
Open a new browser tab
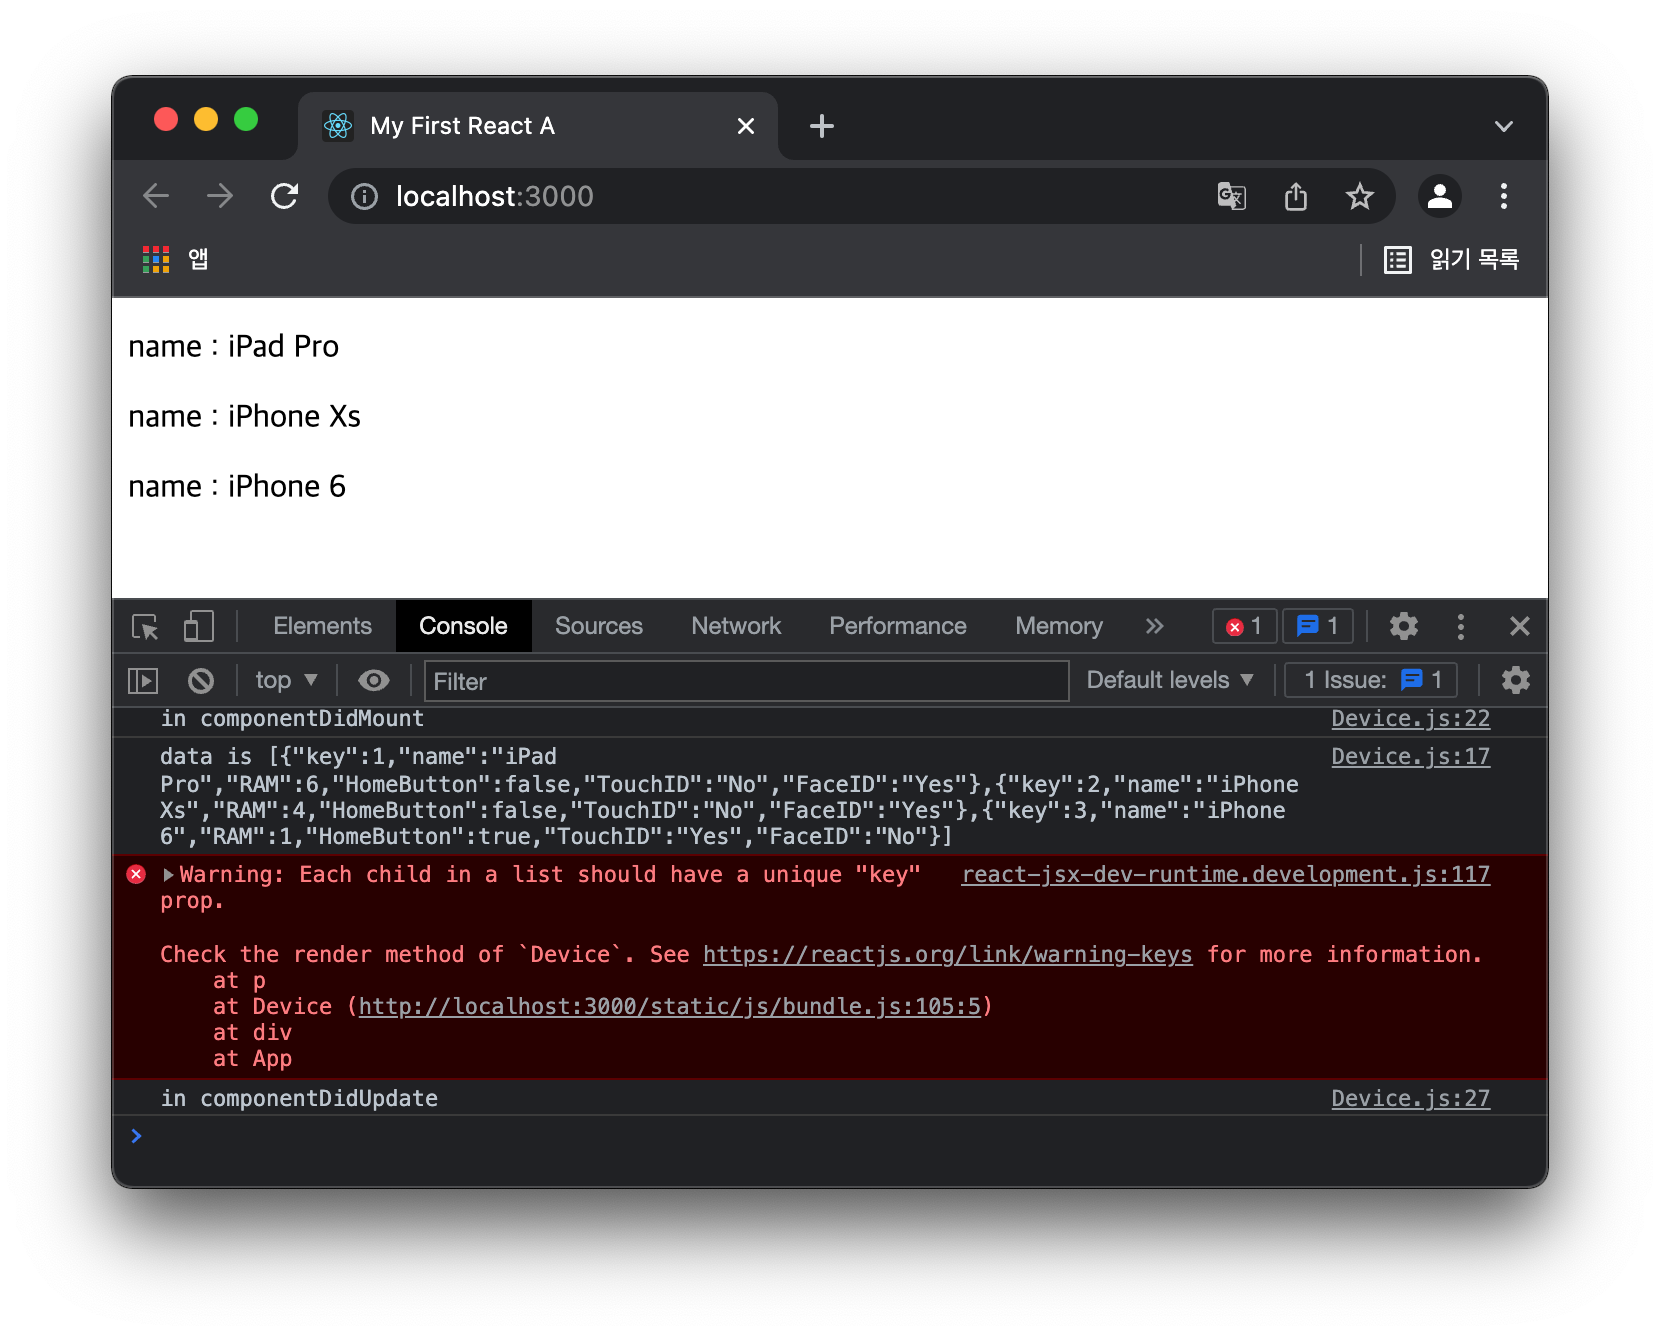click(x=821, y=126)
